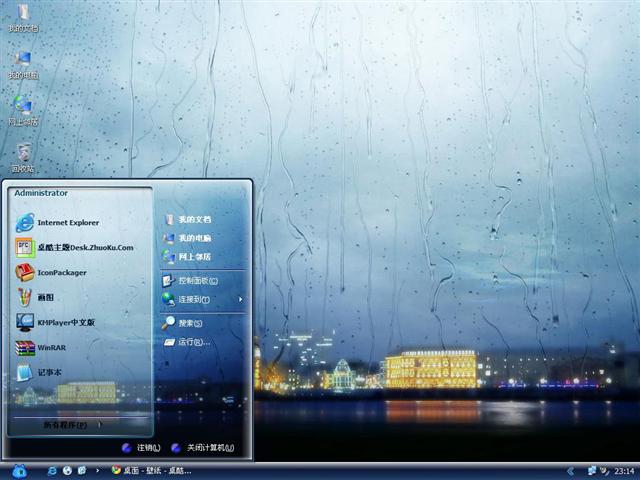This screenshot has width=640, height=480.
Task: Click the tray icon beside the clock
Action: pyautogui.click(x=604, y=471)
